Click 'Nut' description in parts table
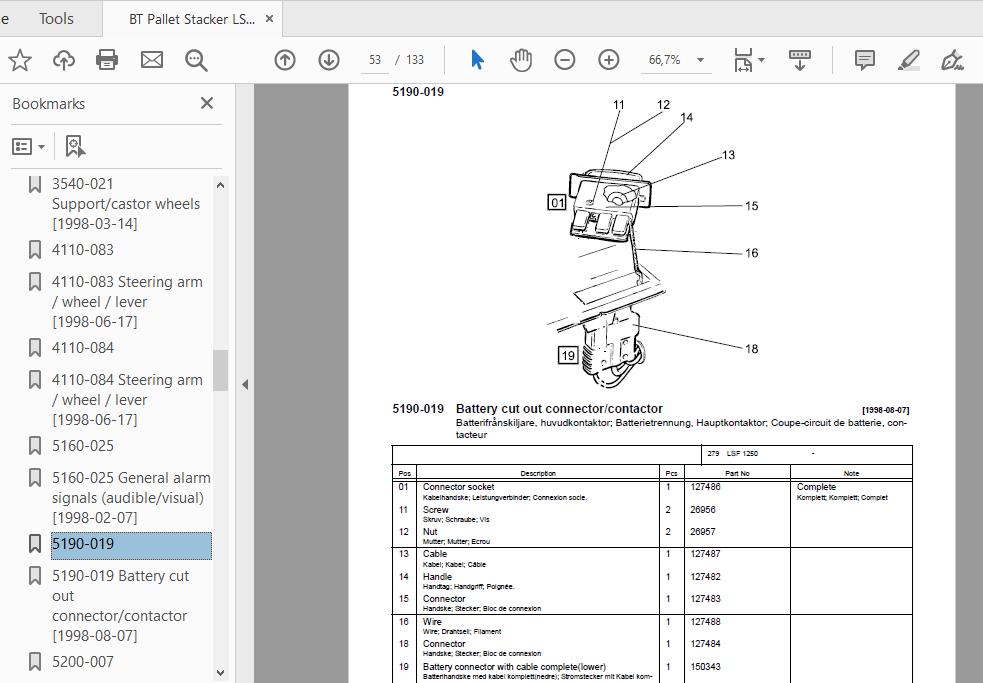 pyautogui.click(x=430, y=532)
